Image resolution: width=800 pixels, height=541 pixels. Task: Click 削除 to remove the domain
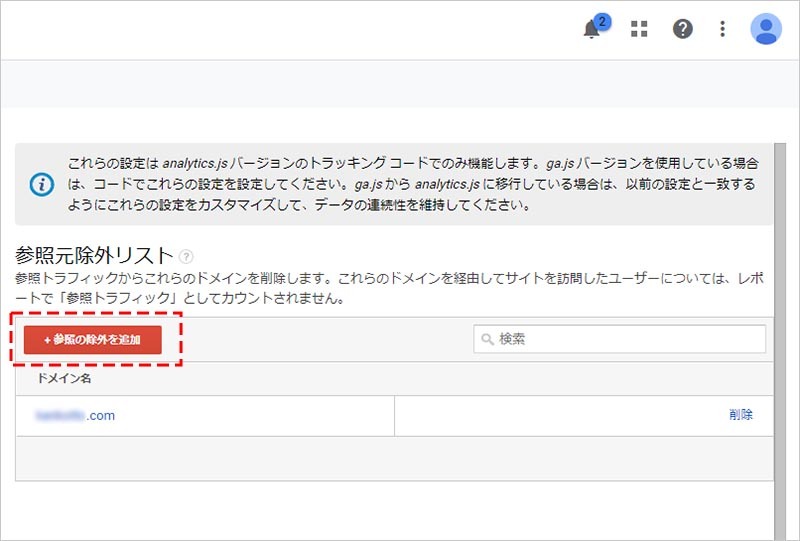[741, 415]
